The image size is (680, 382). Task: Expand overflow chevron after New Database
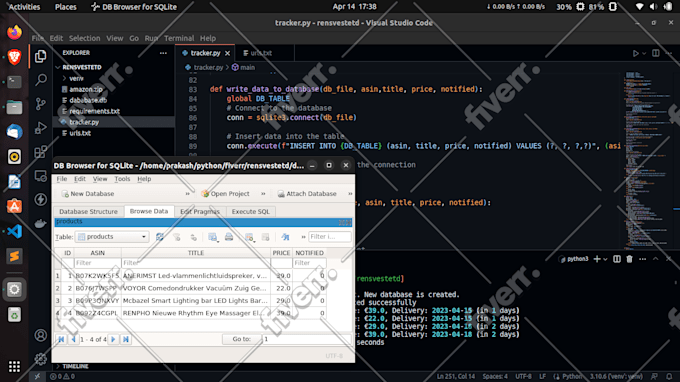coord(187,194)
